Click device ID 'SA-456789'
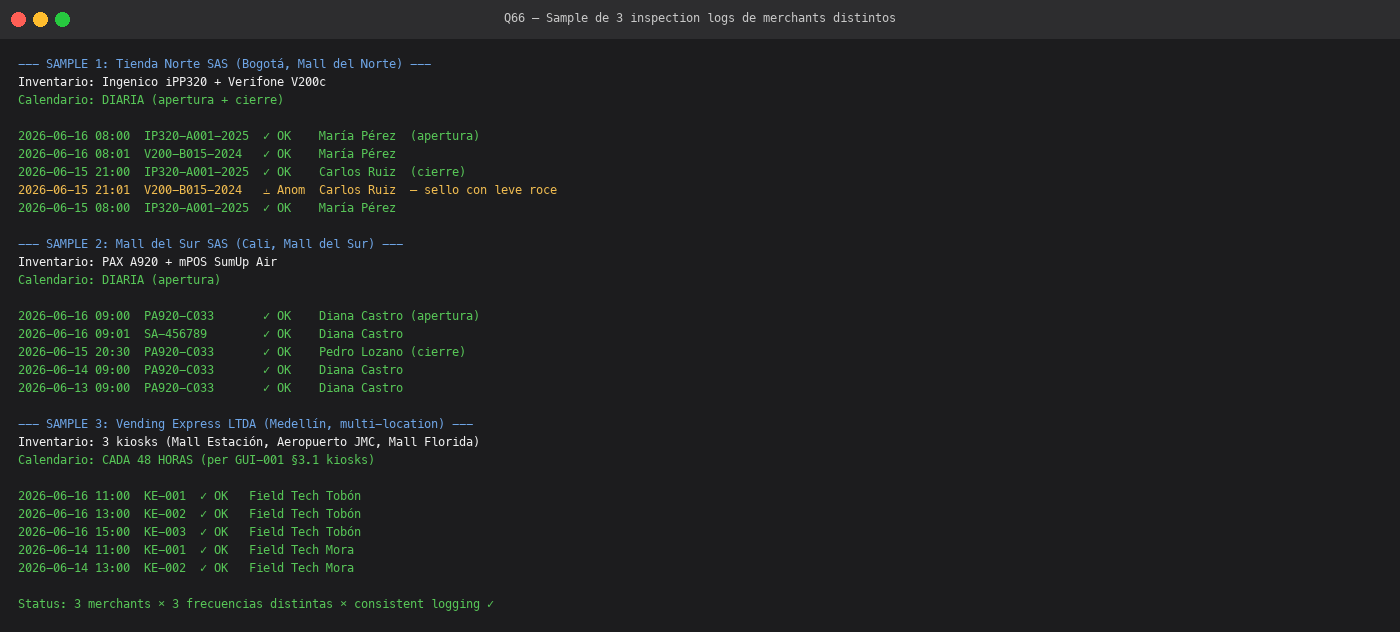The height and width of the screenshot is (632, 1400). (x=176, y=334)
